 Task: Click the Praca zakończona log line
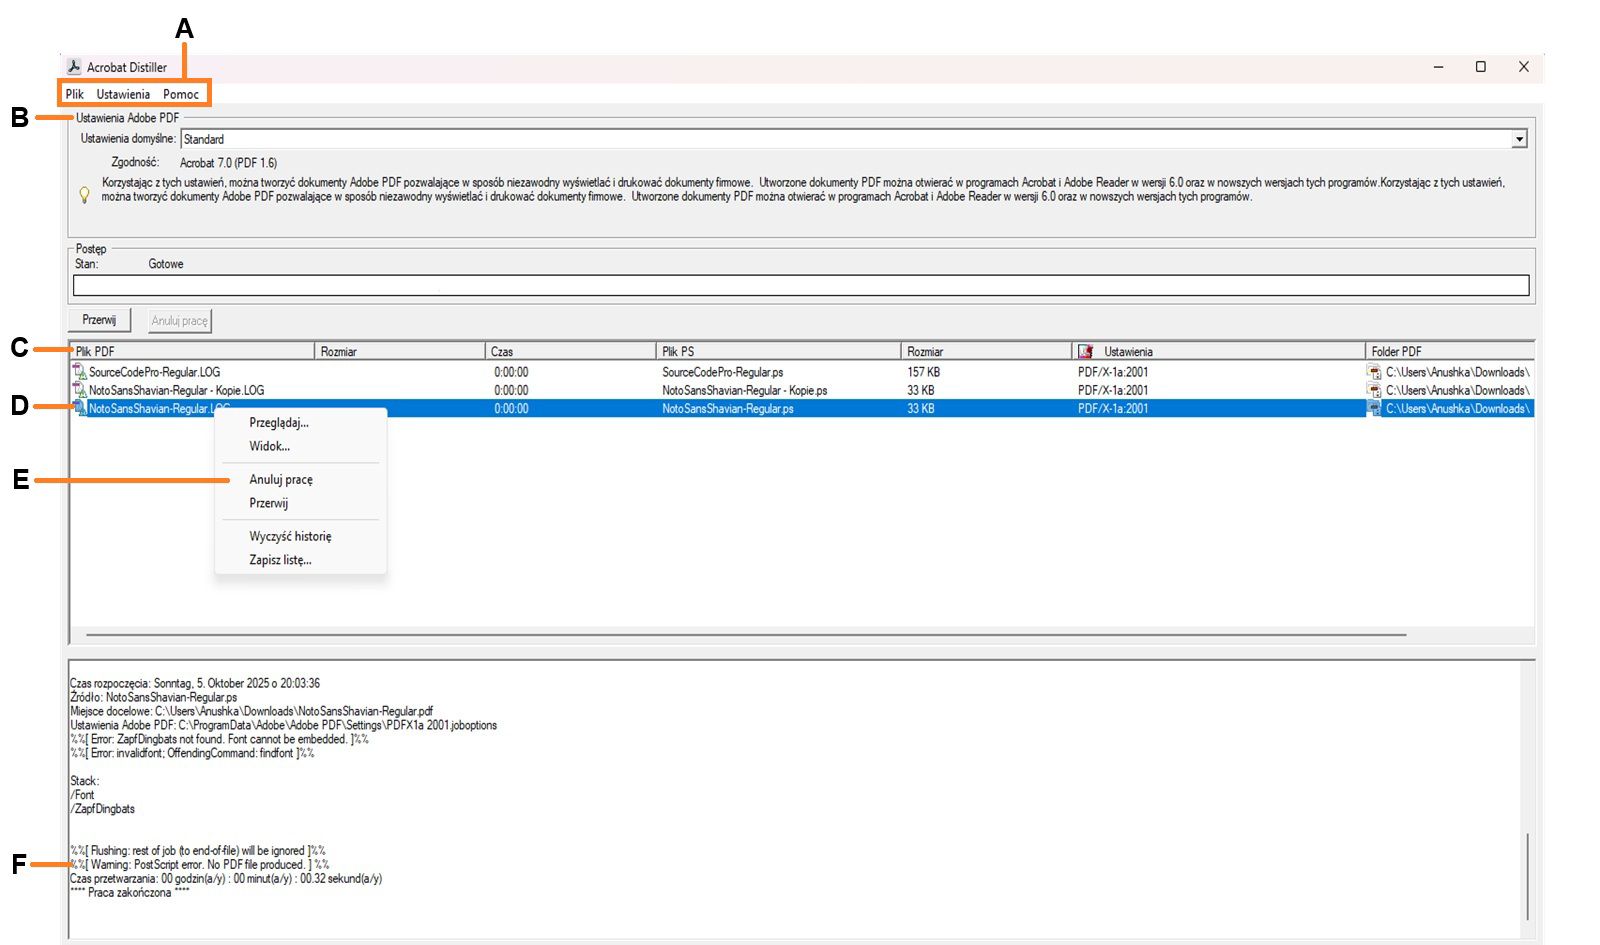[x=130, y=893]
